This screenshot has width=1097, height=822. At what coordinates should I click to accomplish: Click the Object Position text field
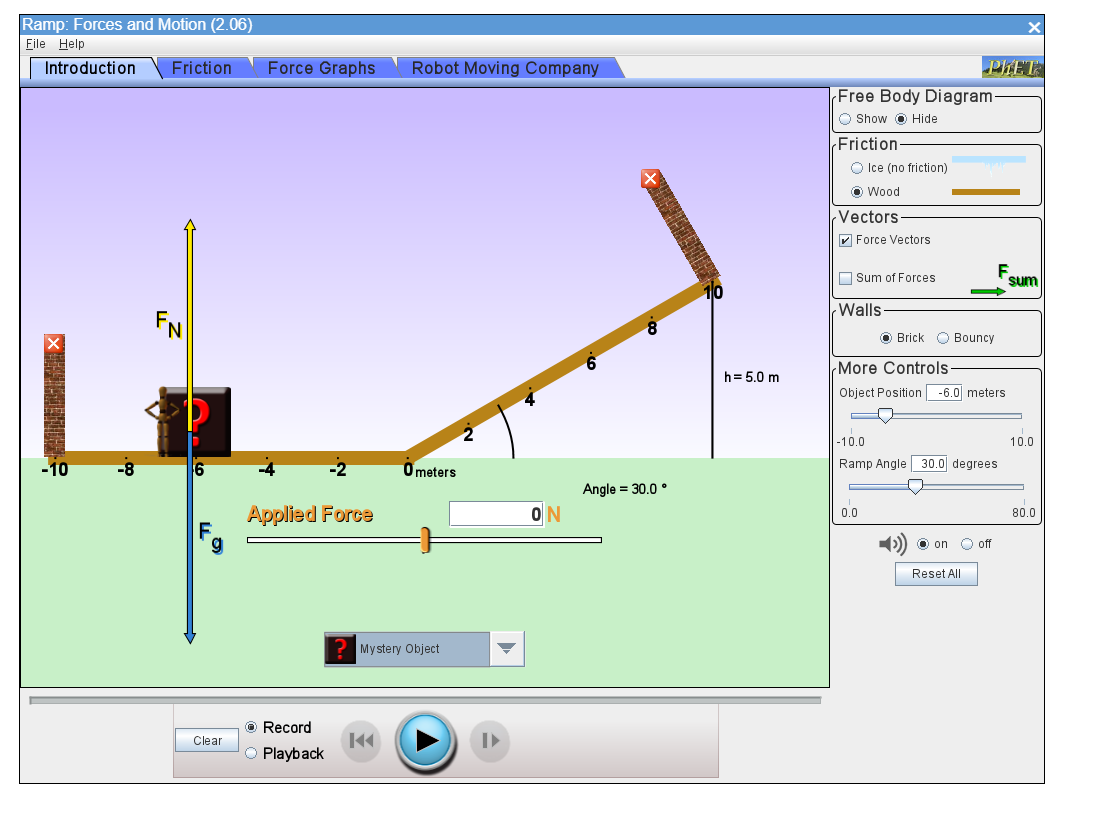pos(944,393)
